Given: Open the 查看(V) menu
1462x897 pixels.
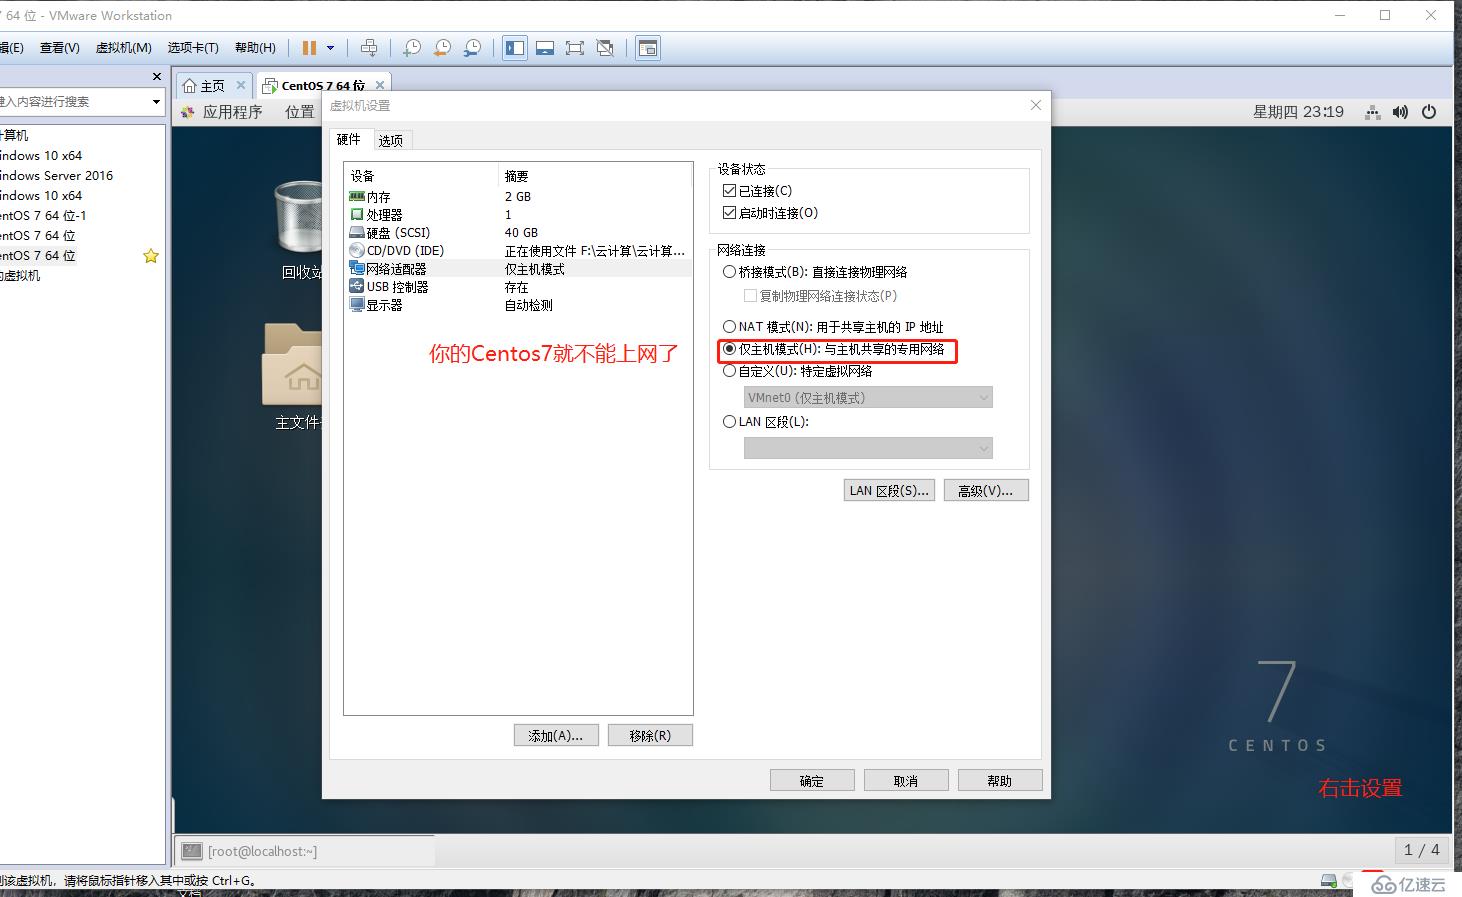Looking at the screenshot, I should tap(59, 48).
